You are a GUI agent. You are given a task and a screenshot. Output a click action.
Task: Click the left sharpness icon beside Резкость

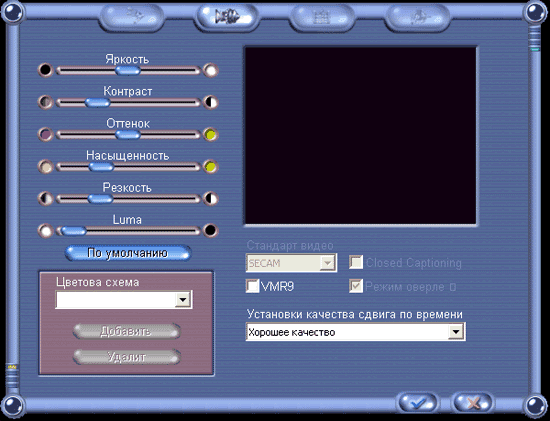(45, 199)
